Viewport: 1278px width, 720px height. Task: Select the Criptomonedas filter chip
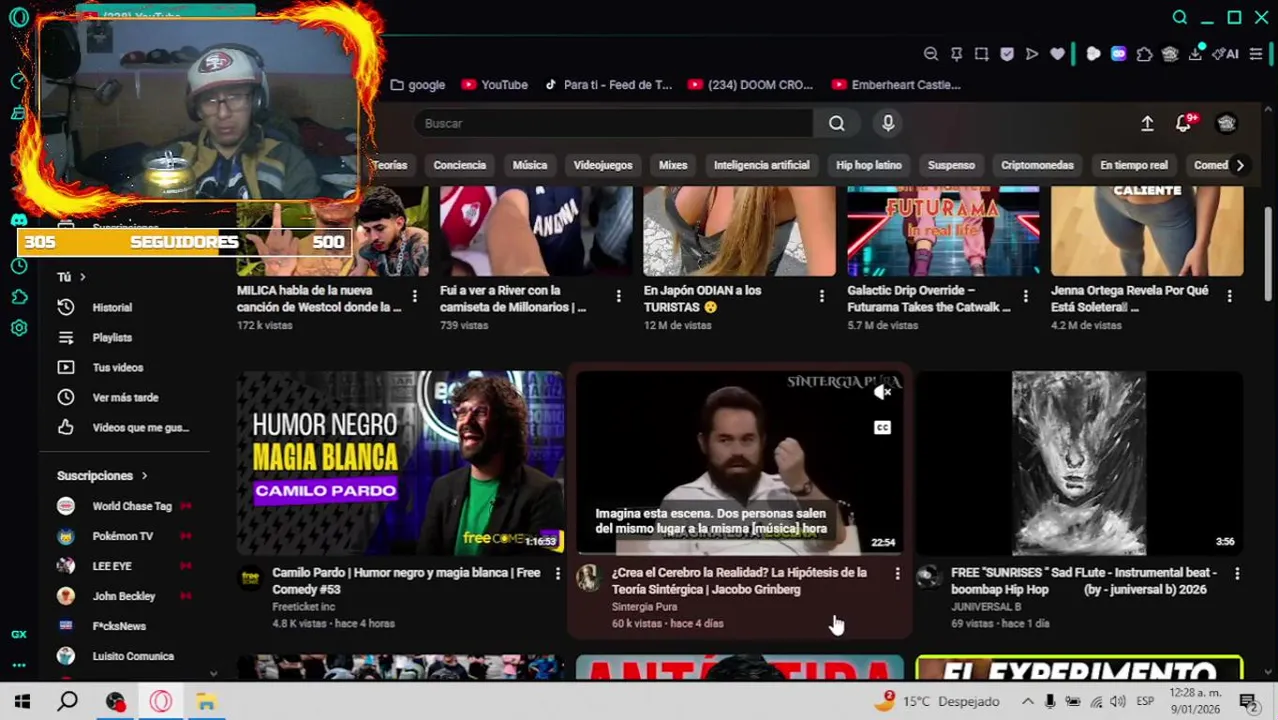point(1037,165)
